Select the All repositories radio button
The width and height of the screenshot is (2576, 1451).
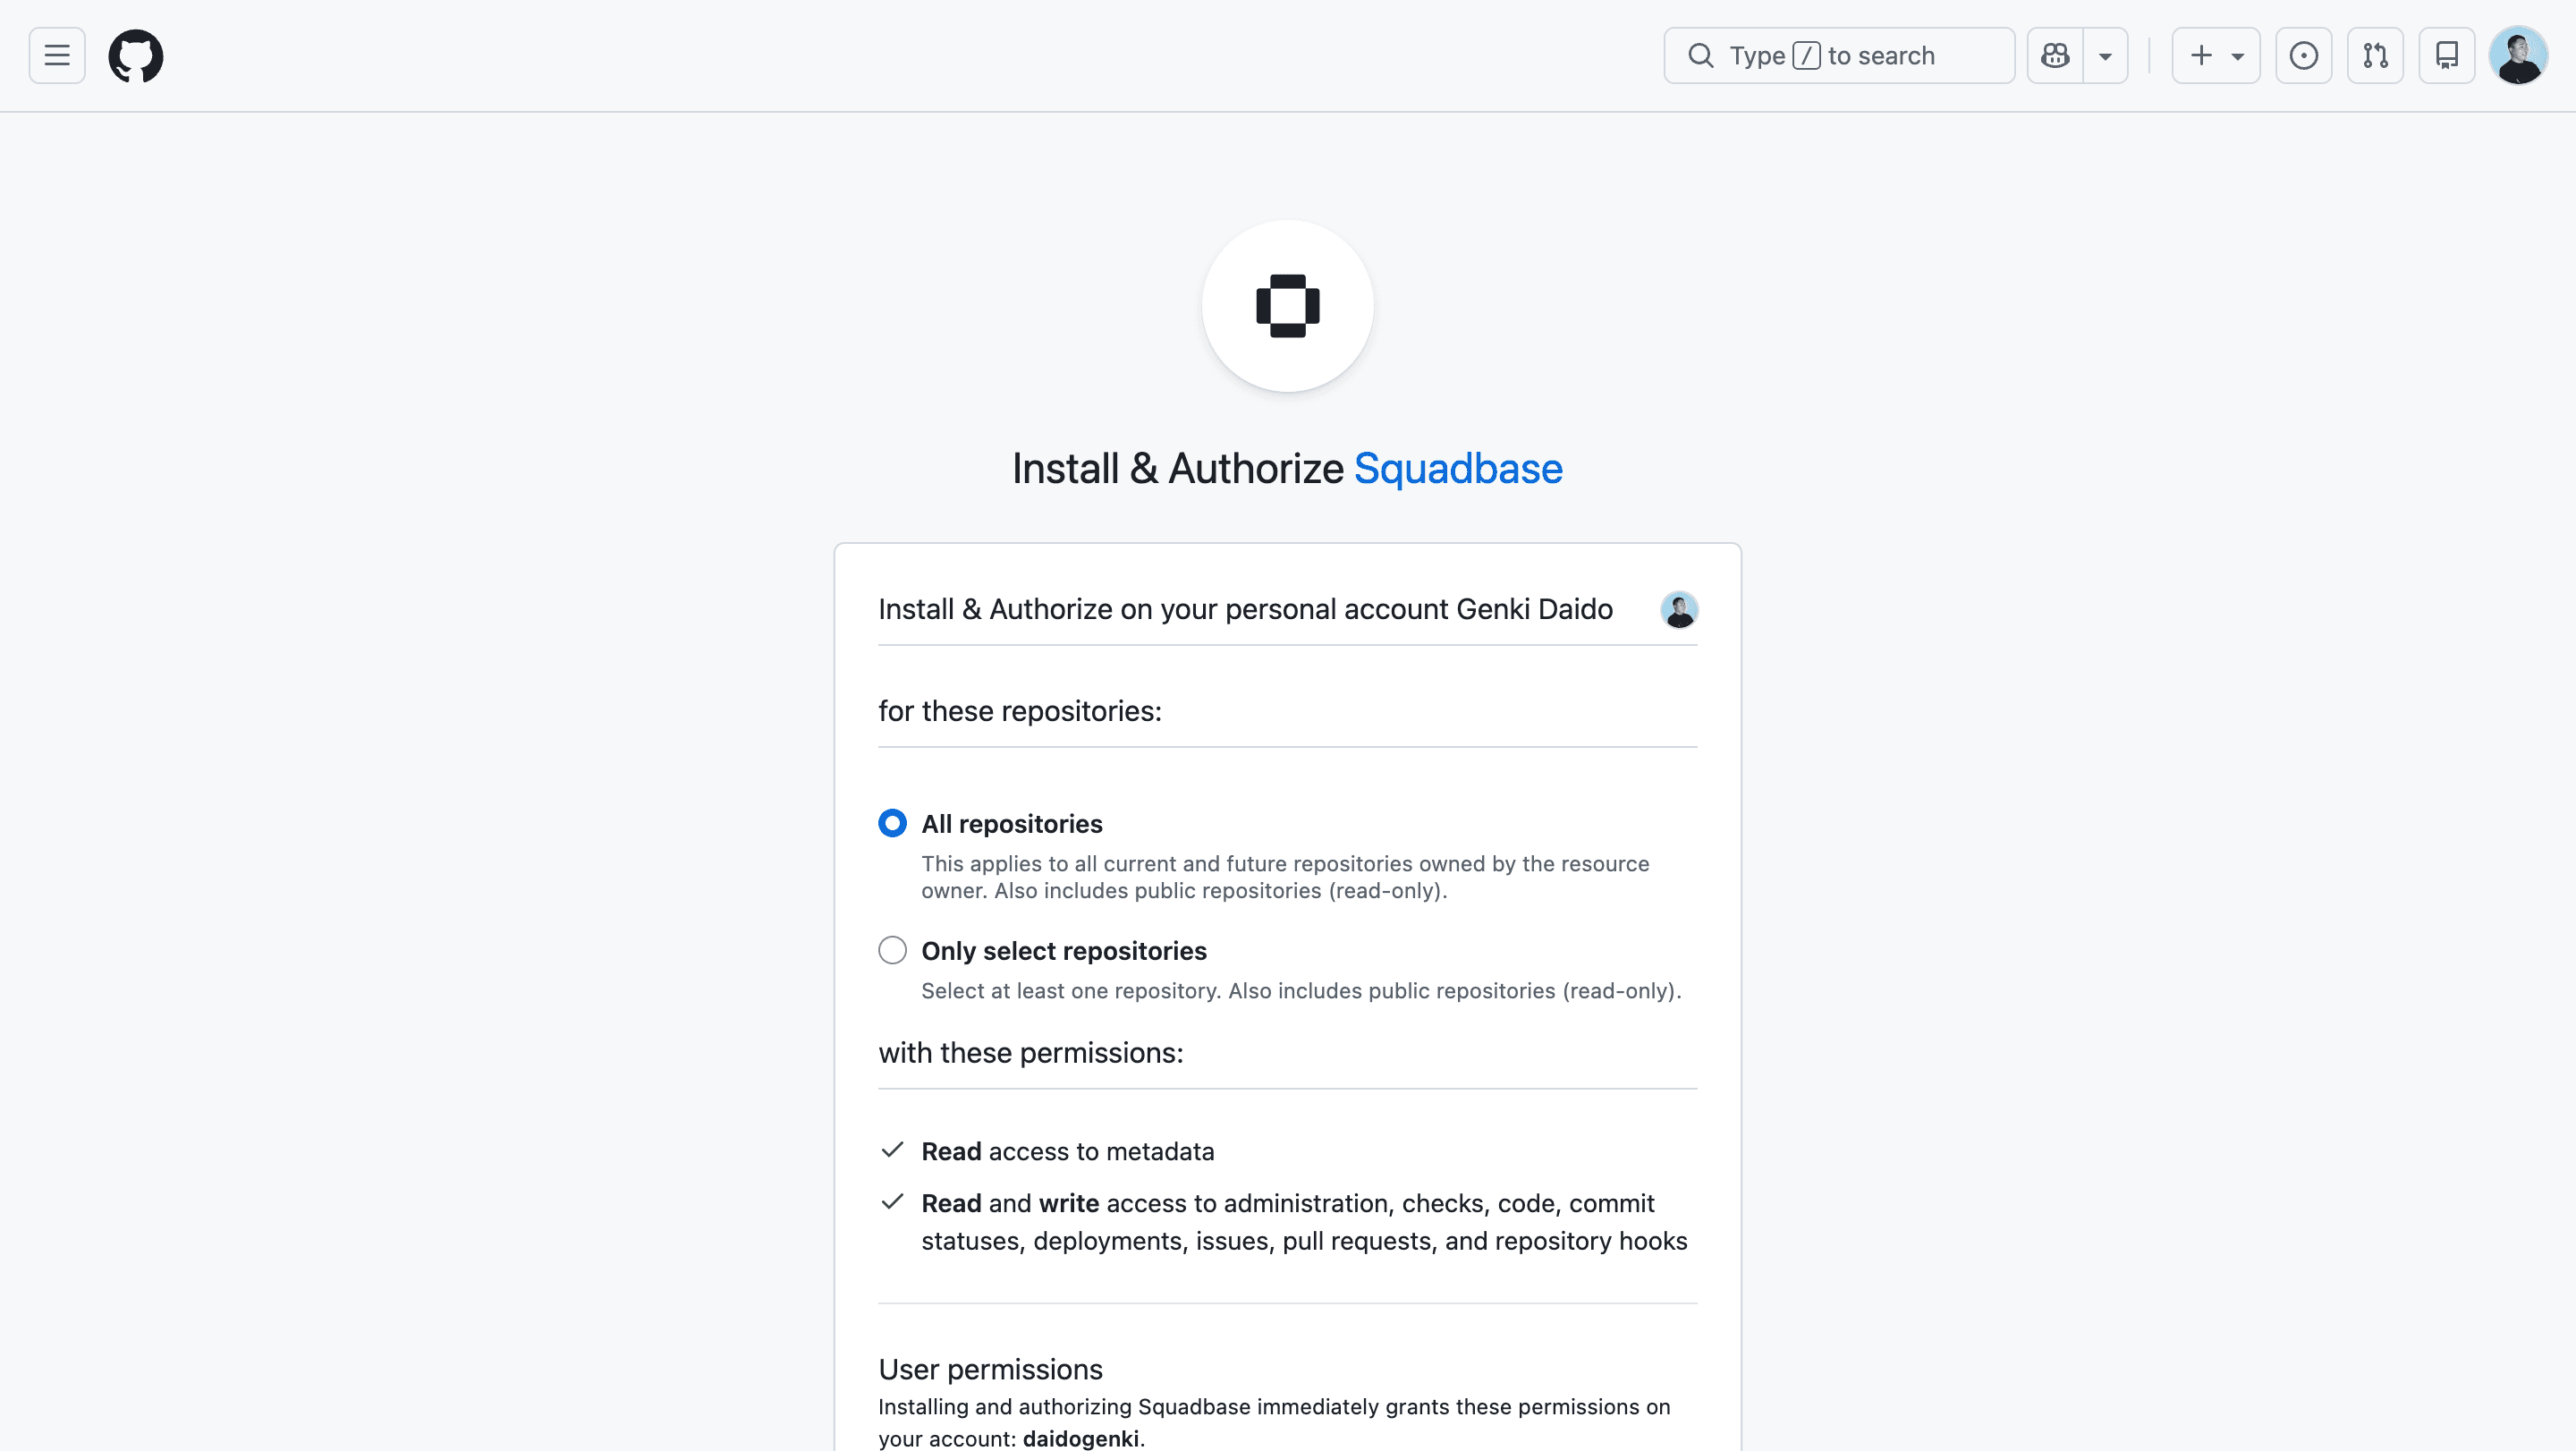892,823
